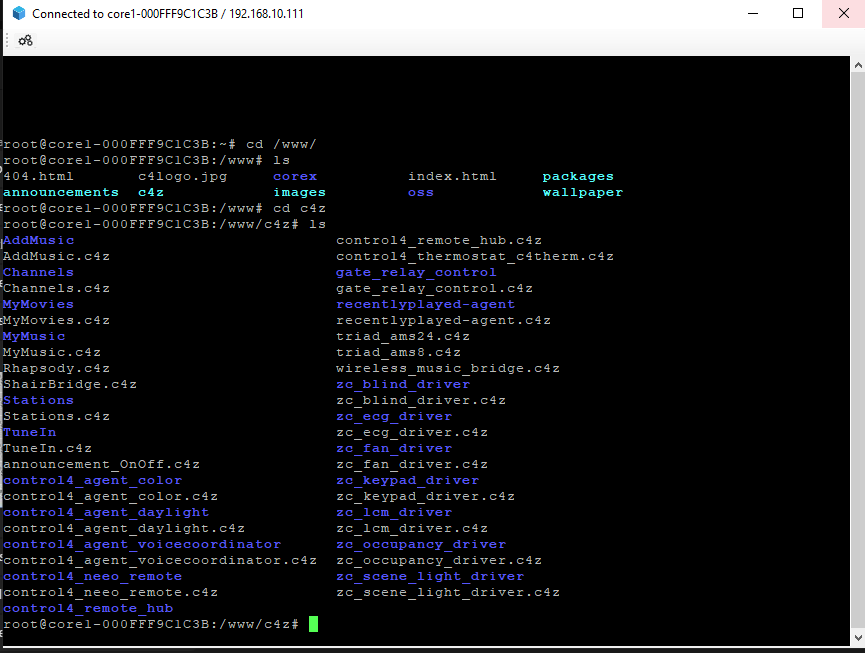Click the green terminal cursor block
Viewport: 865px width, 653px height.
[313, 624]
